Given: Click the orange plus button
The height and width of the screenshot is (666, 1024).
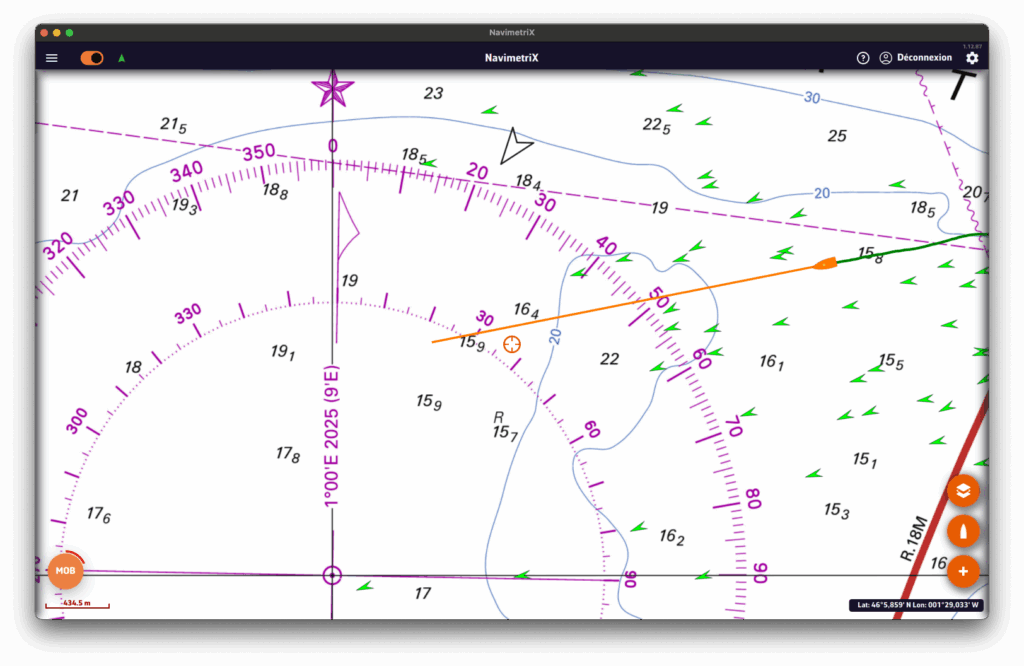Looking at the screenshot, I should (963, 571).
